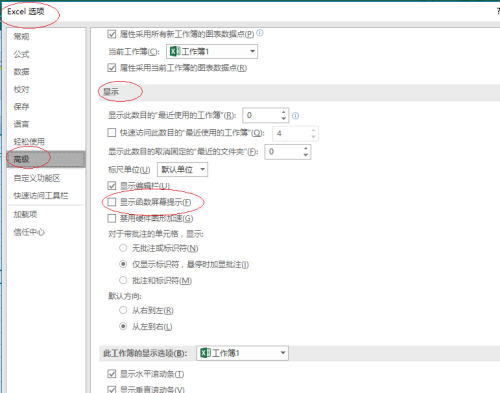The height and width of the screenshot is (393, 500).
Task: Select 校对 in the sidebar
Action: click(21, 89)
